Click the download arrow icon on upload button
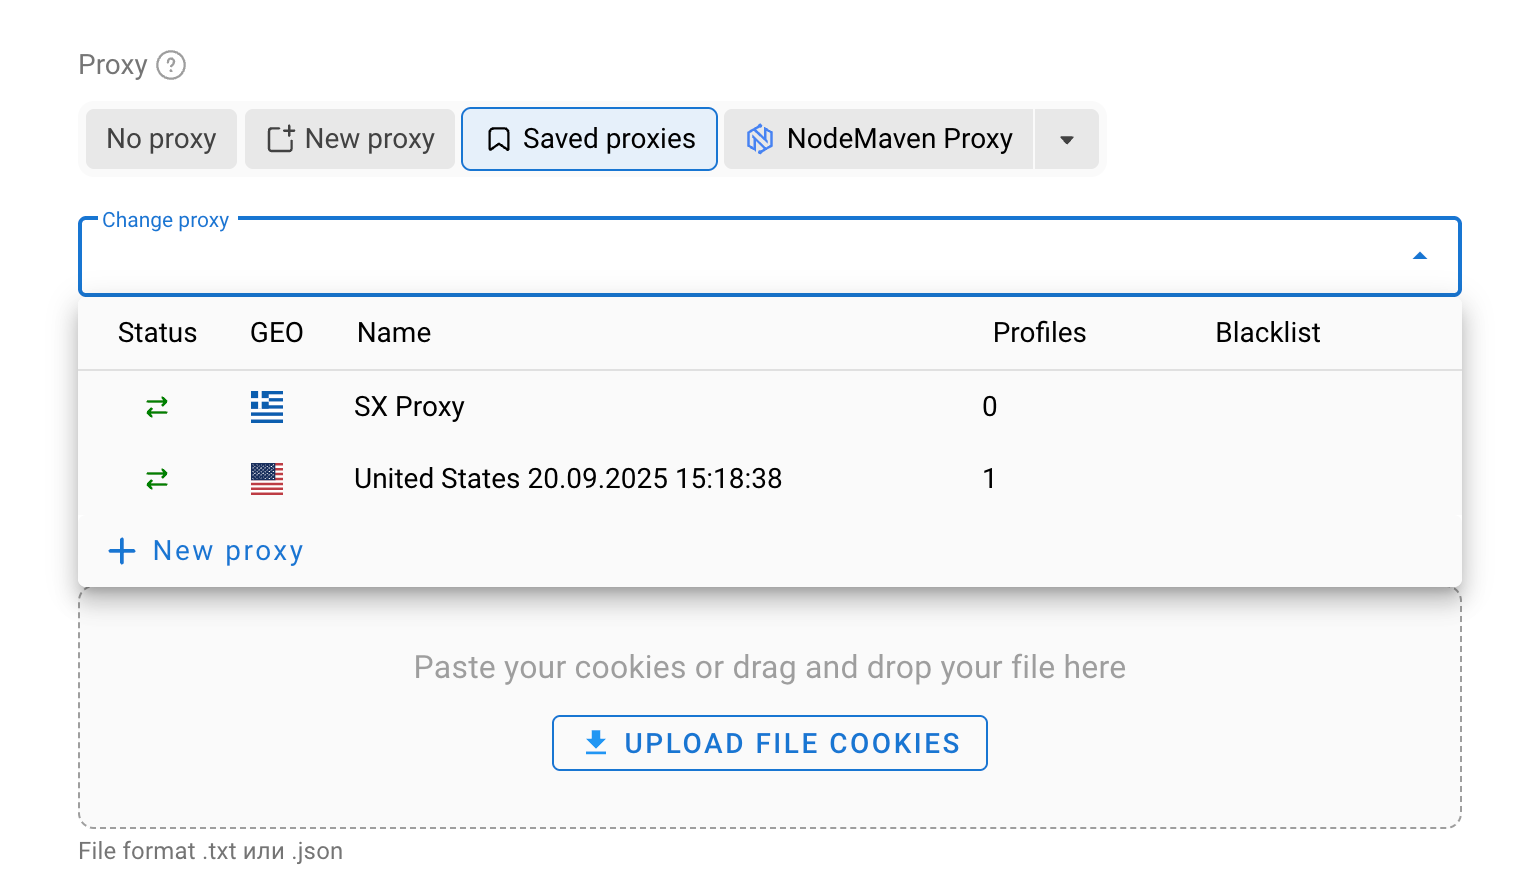Viewport: 1524px width, 890px height. (596, 742)
